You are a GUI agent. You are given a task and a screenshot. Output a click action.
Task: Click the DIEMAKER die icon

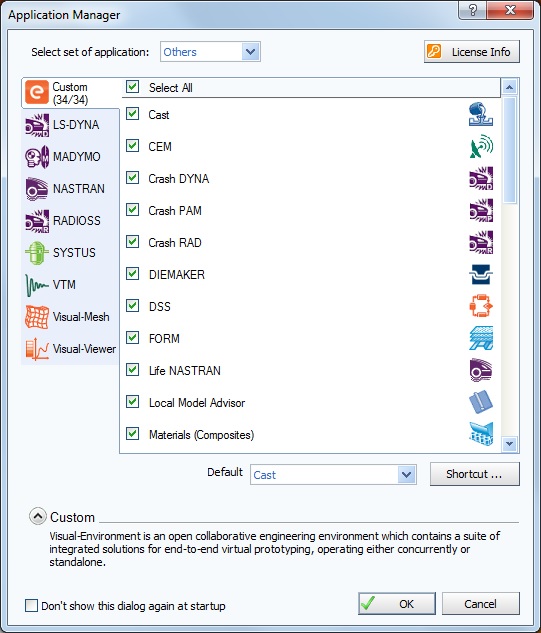point(481,275)
